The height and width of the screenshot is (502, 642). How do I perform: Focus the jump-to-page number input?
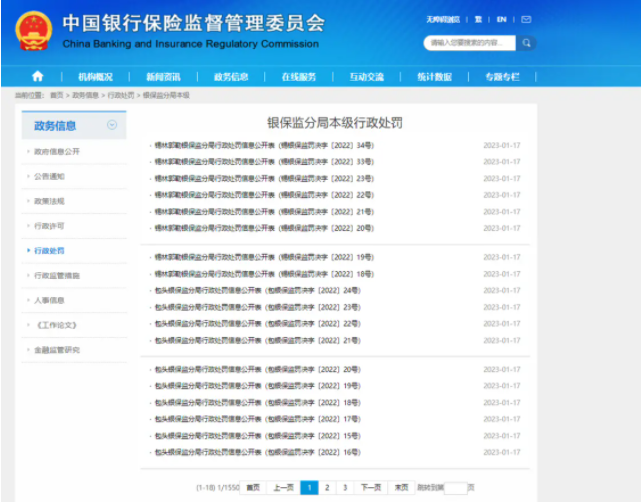tap(455, 488)
